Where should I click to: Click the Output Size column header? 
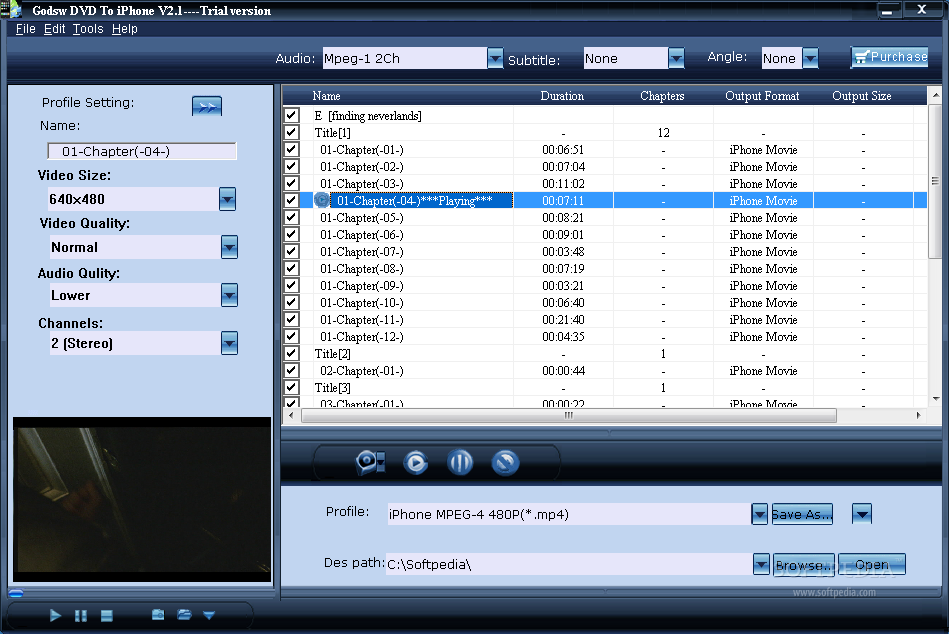pos(862,96)
